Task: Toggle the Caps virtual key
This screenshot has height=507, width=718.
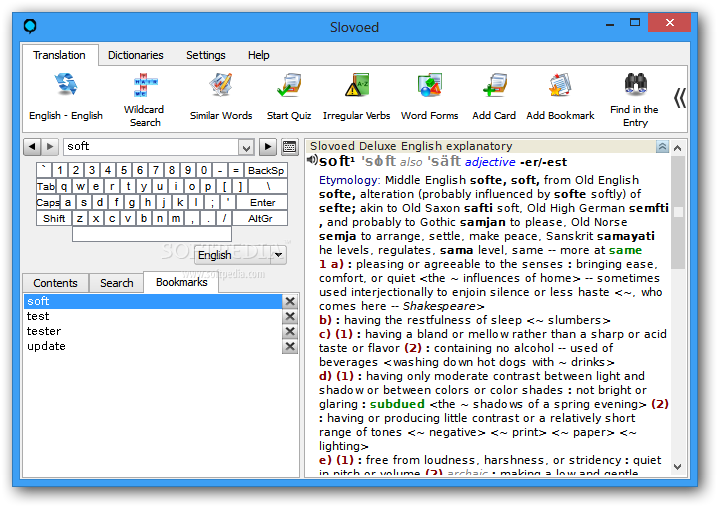Action: pyautogui.click(x=48, y=202)
